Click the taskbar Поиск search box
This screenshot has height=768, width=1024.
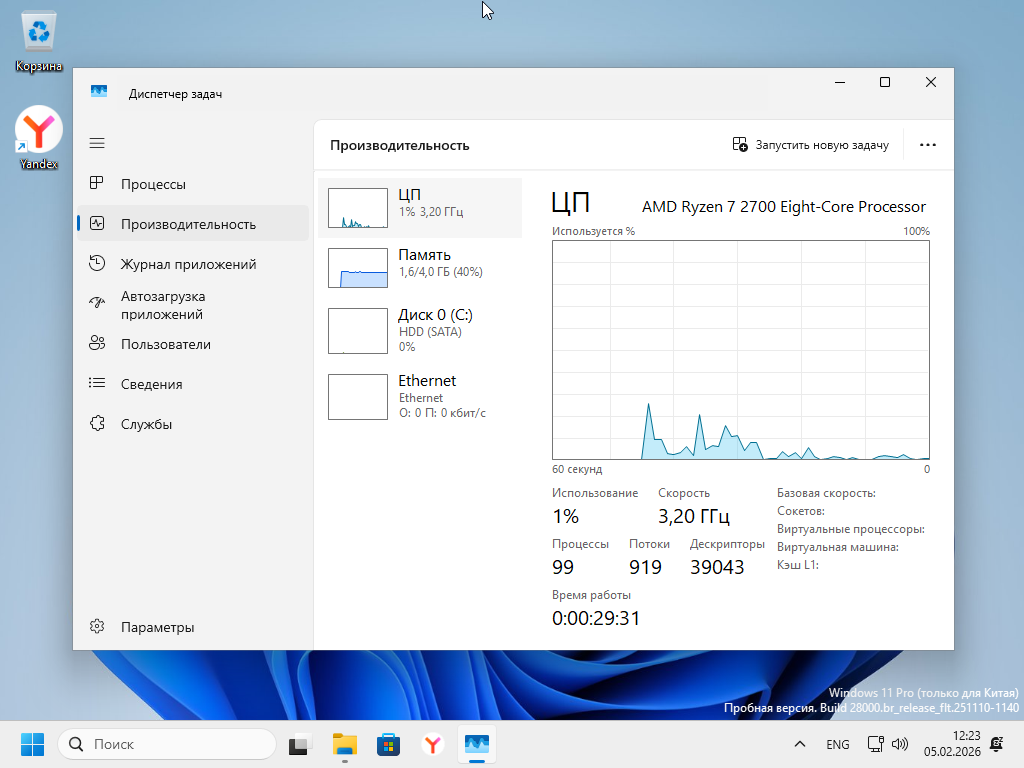point(166,744)
